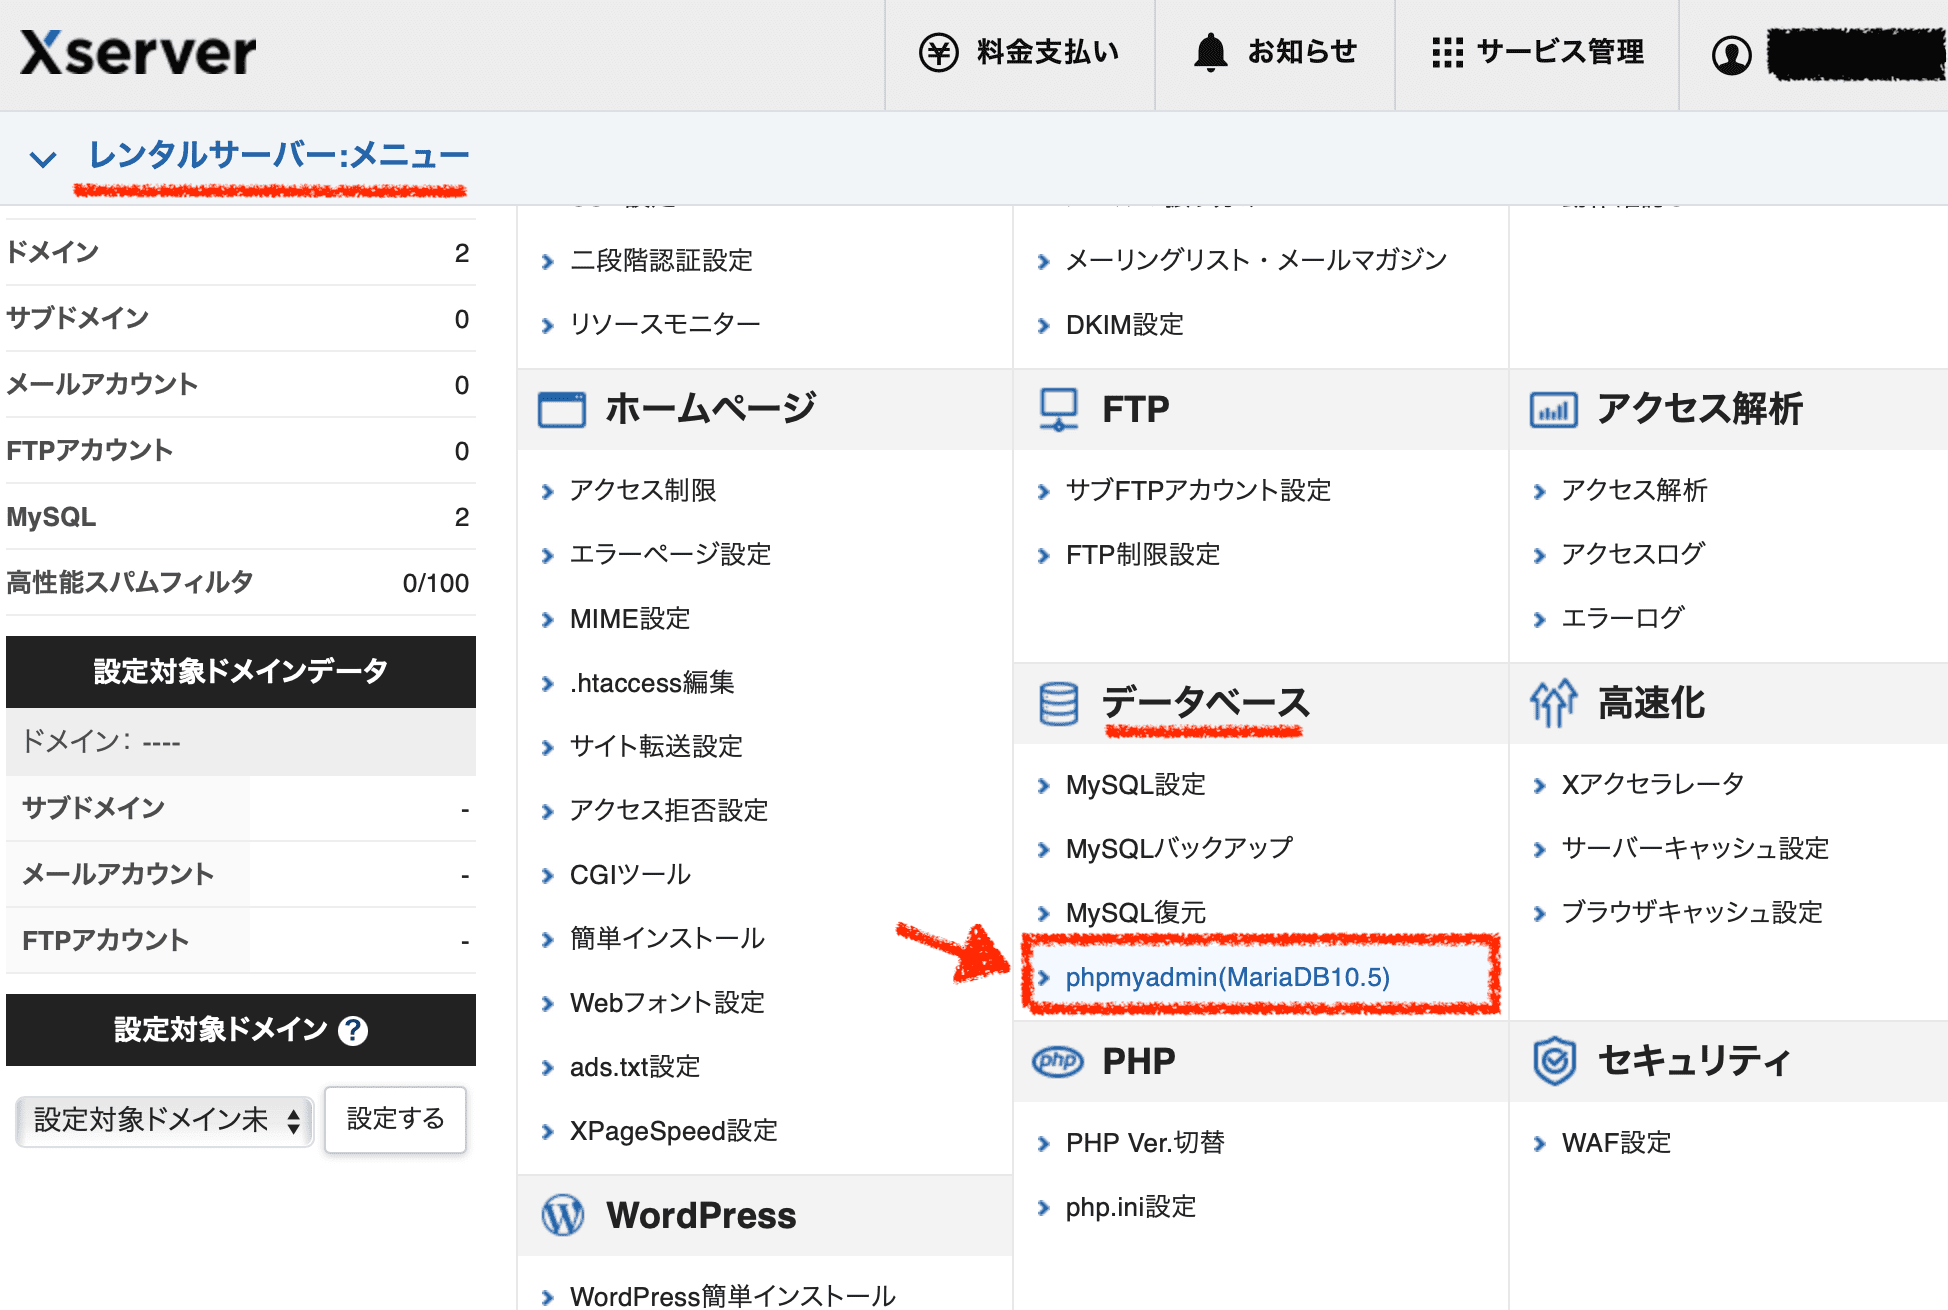Click the FTP monitor icon
This screenshot has width=1948, height=1310.
[1058, 408]
